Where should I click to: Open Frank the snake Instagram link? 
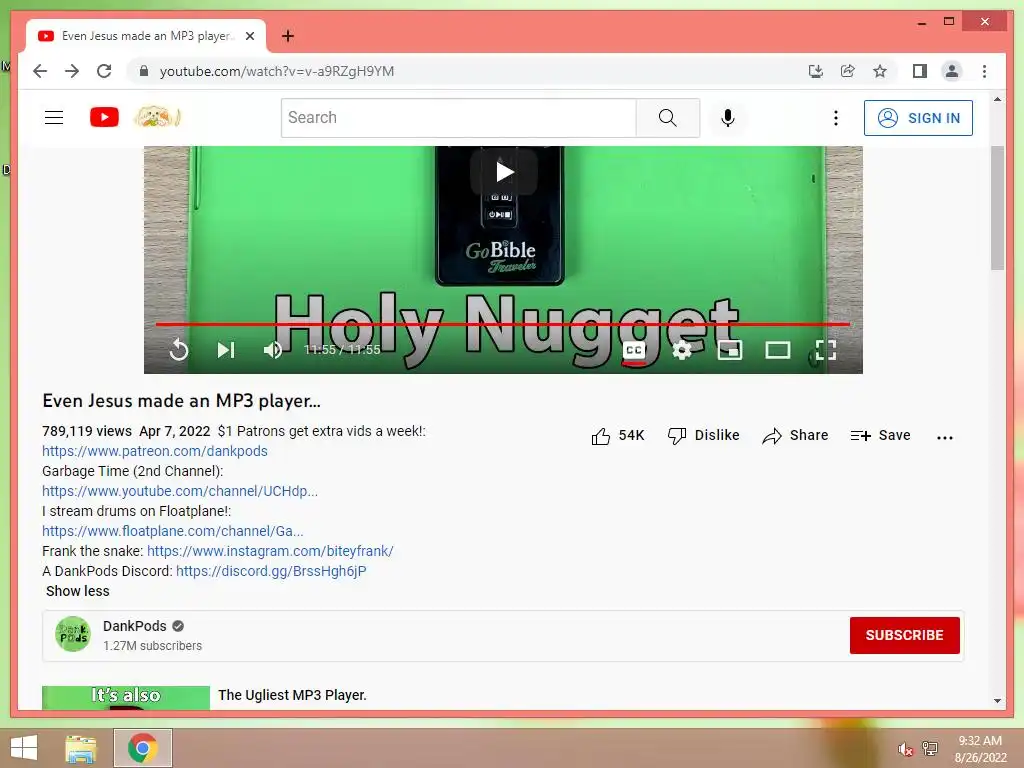tap(270, 551)
